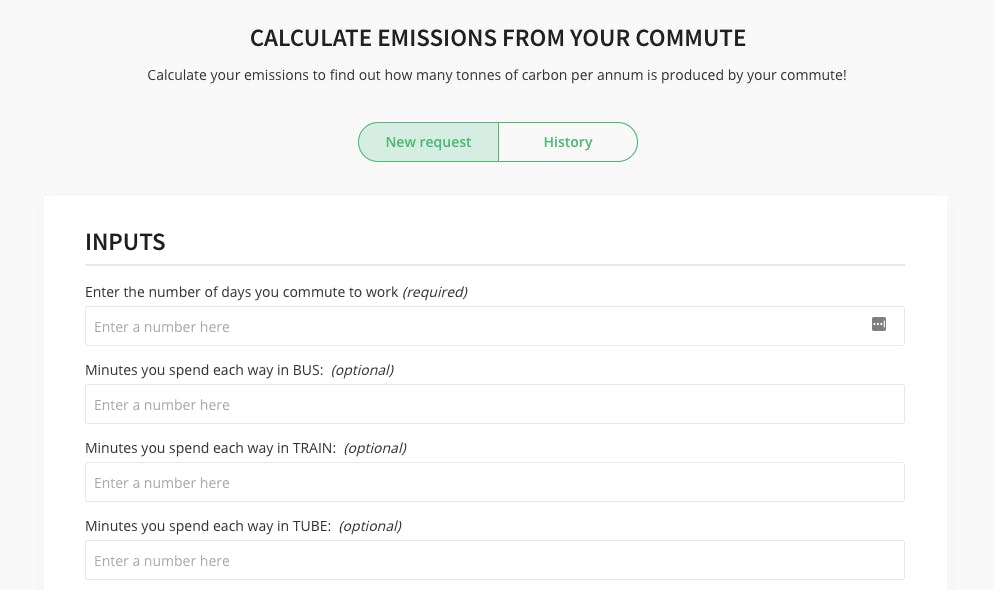Click the INPUTS section heading
The image size is (994, 590).
point(125,242)
